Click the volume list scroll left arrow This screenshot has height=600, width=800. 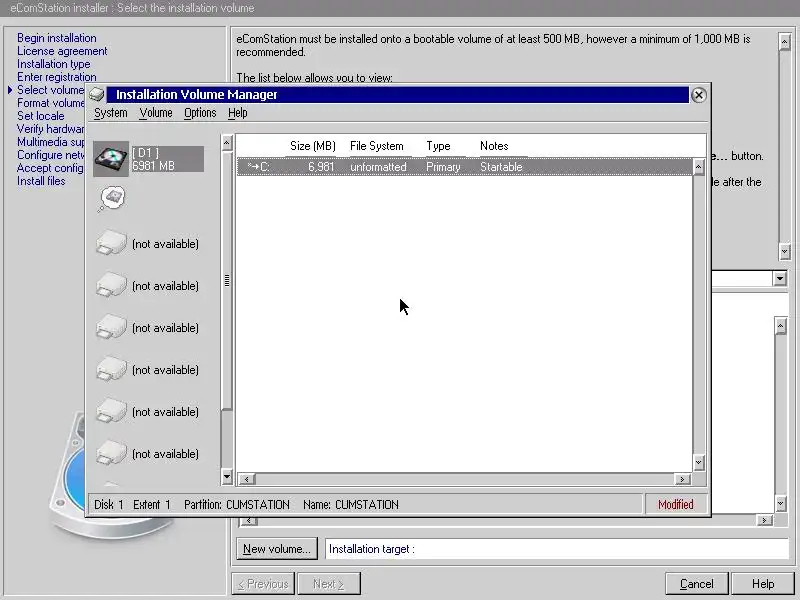point(247,479)
